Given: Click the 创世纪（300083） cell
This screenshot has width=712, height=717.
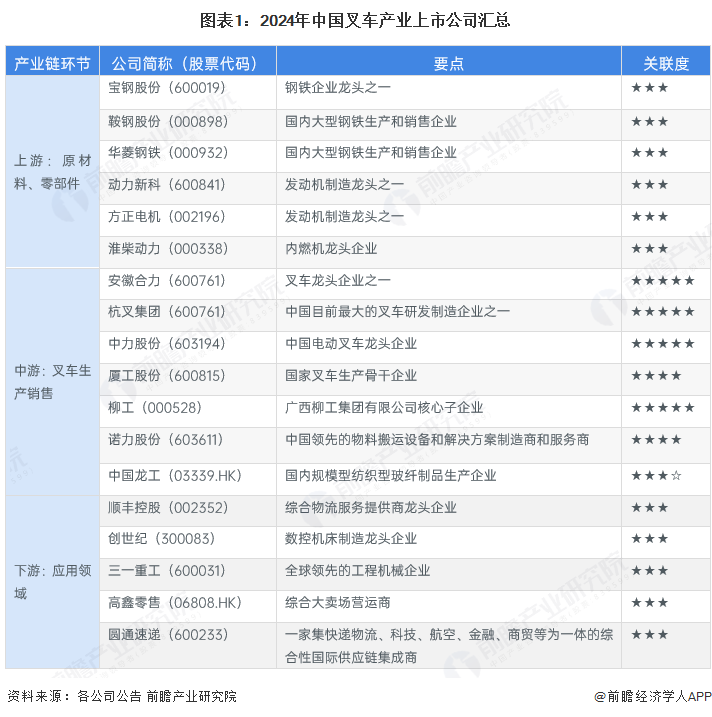Looking at the screenshot, I should click(188, 542).
